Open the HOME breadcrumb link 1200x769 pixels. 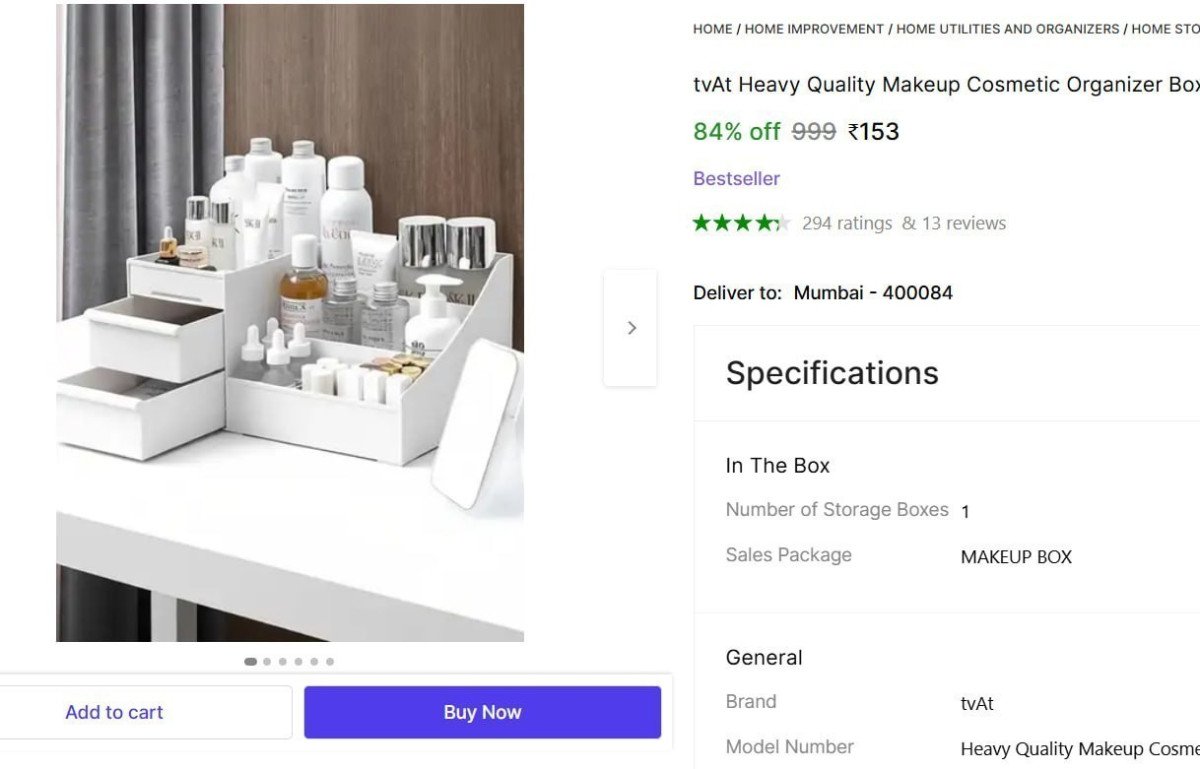(x=711, y=29)
